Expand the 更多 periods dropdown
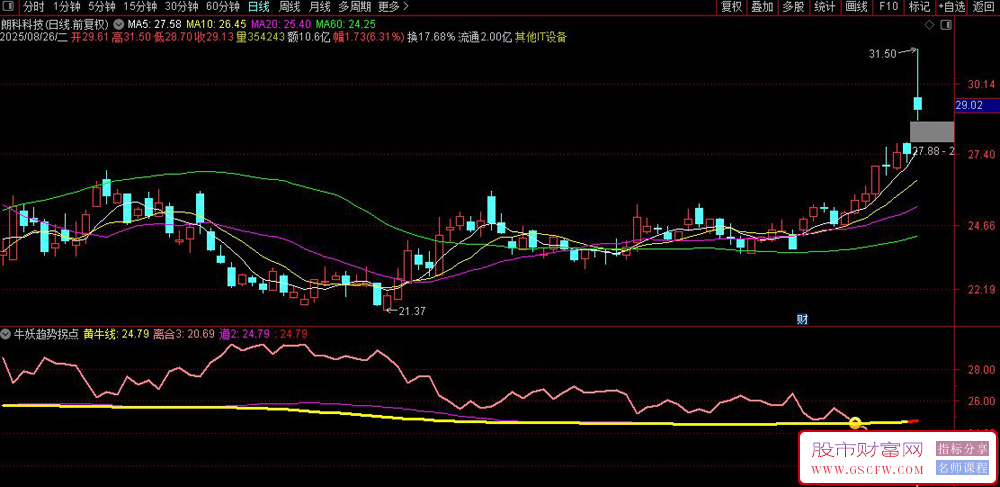Screen dimensions: 1000x487 click(393, 7)
